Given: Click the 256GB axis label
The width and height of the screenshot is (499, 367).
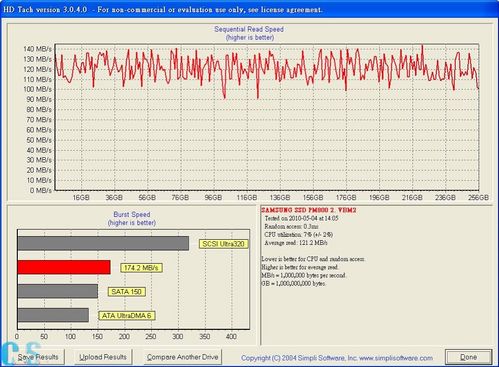Looking at the screenshot, I should pyautogui.click(x=478, y=198).
